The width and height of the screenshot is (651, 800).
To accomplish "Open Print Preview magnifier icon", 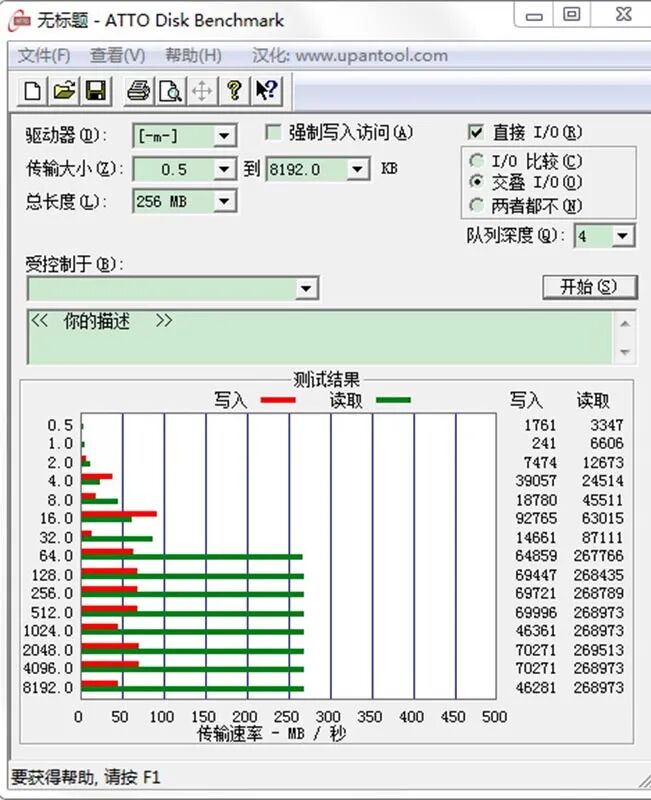I will [x=170, y=91].
